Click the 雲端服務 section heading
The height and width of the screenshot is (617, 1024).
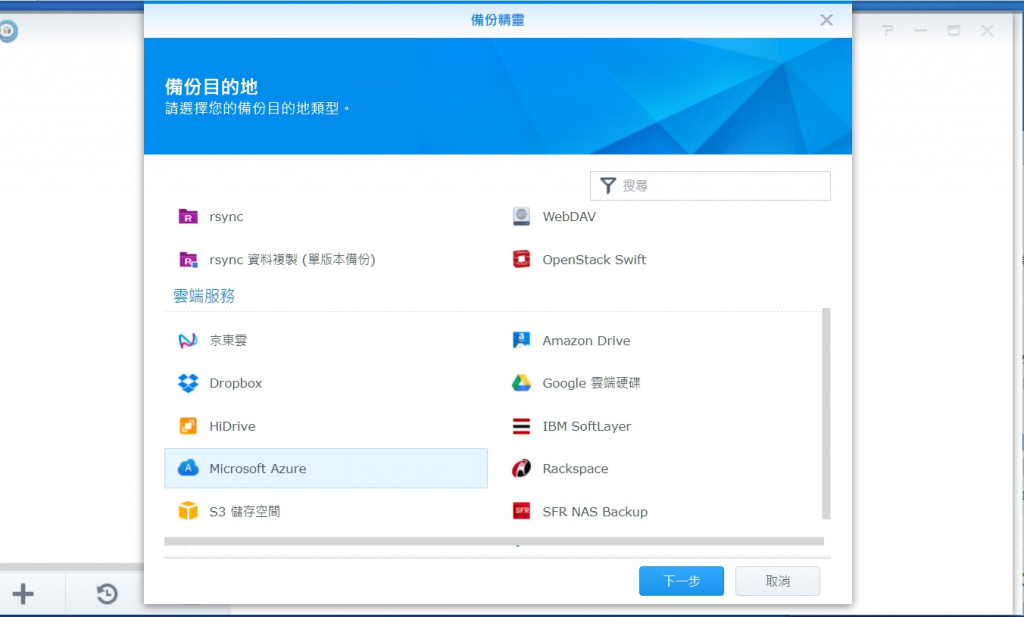coord(204,296)
